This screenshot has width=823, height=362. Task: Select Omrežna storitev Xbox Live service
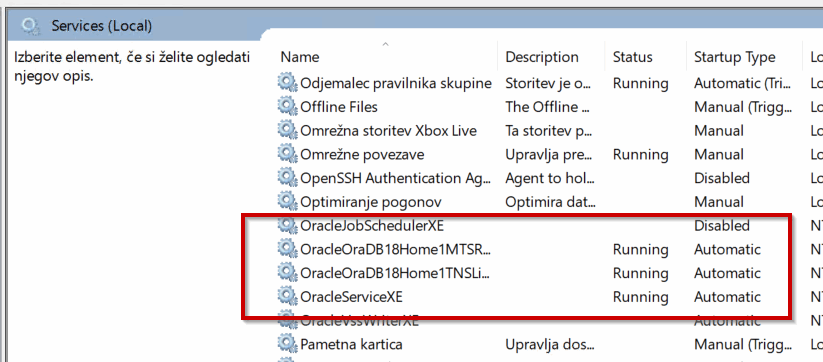(x=388, y=130)
